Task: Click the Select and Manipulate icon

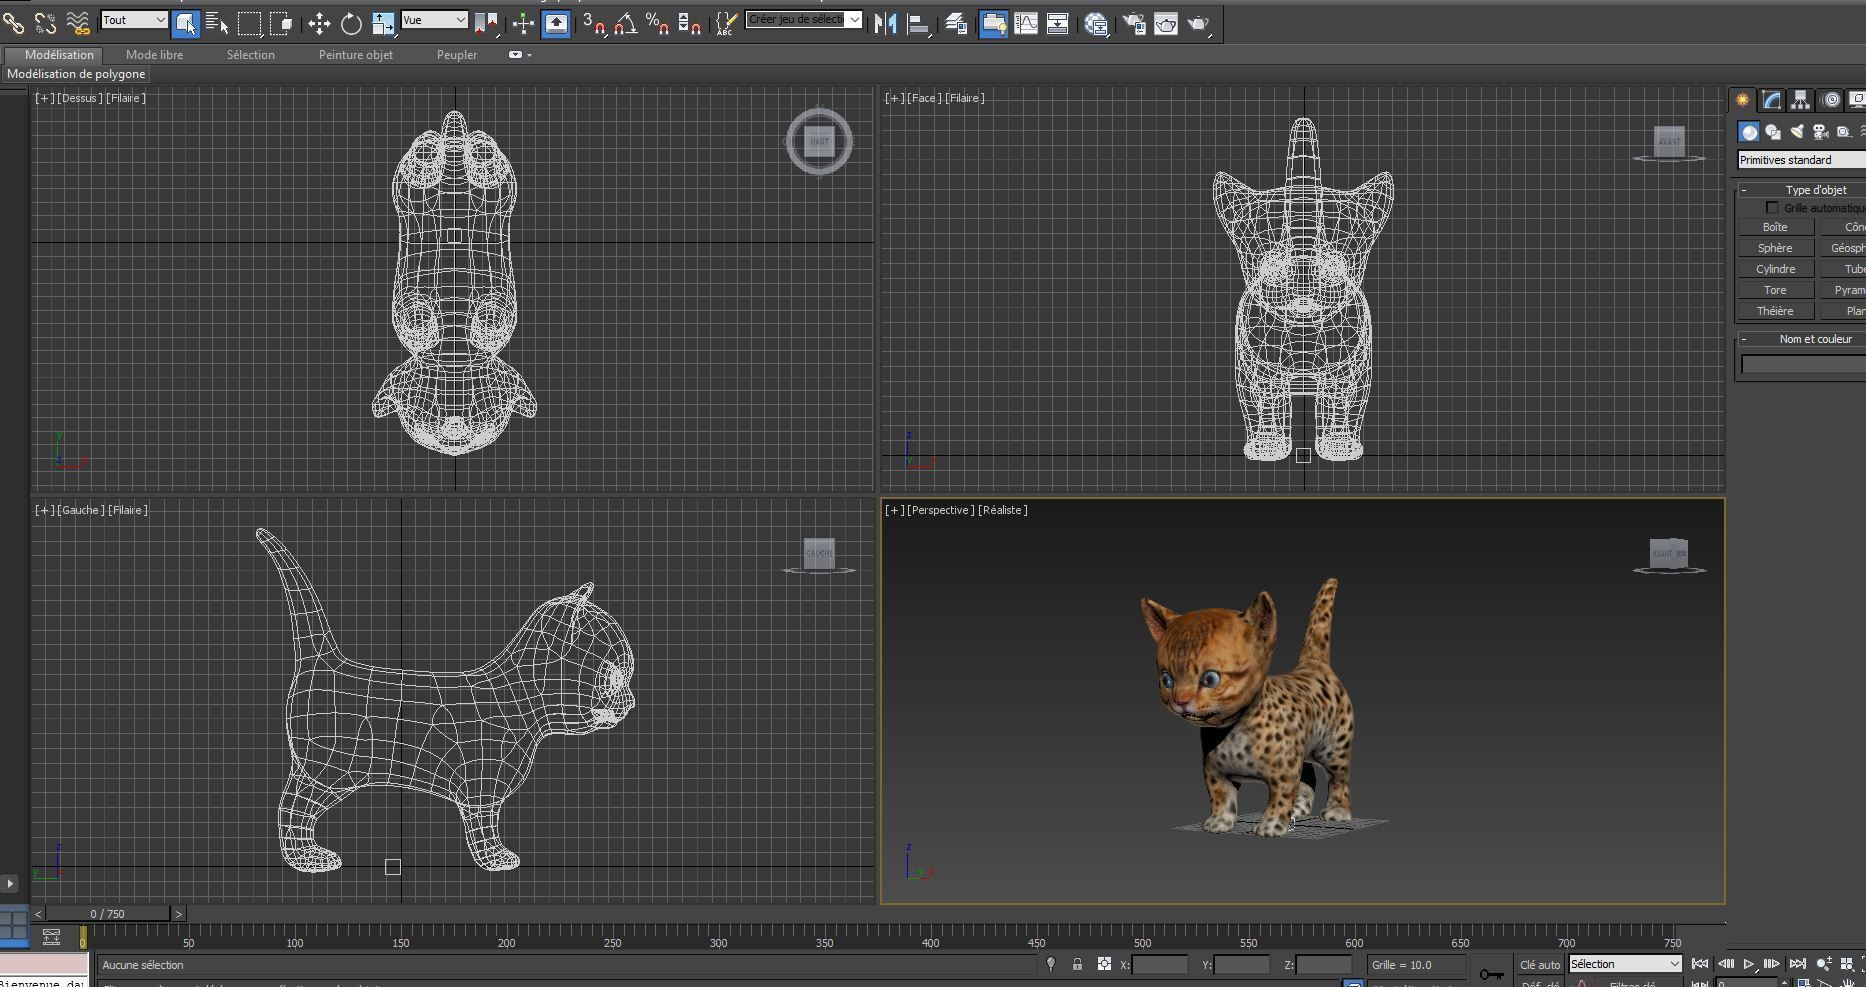Action: (523, 23)
